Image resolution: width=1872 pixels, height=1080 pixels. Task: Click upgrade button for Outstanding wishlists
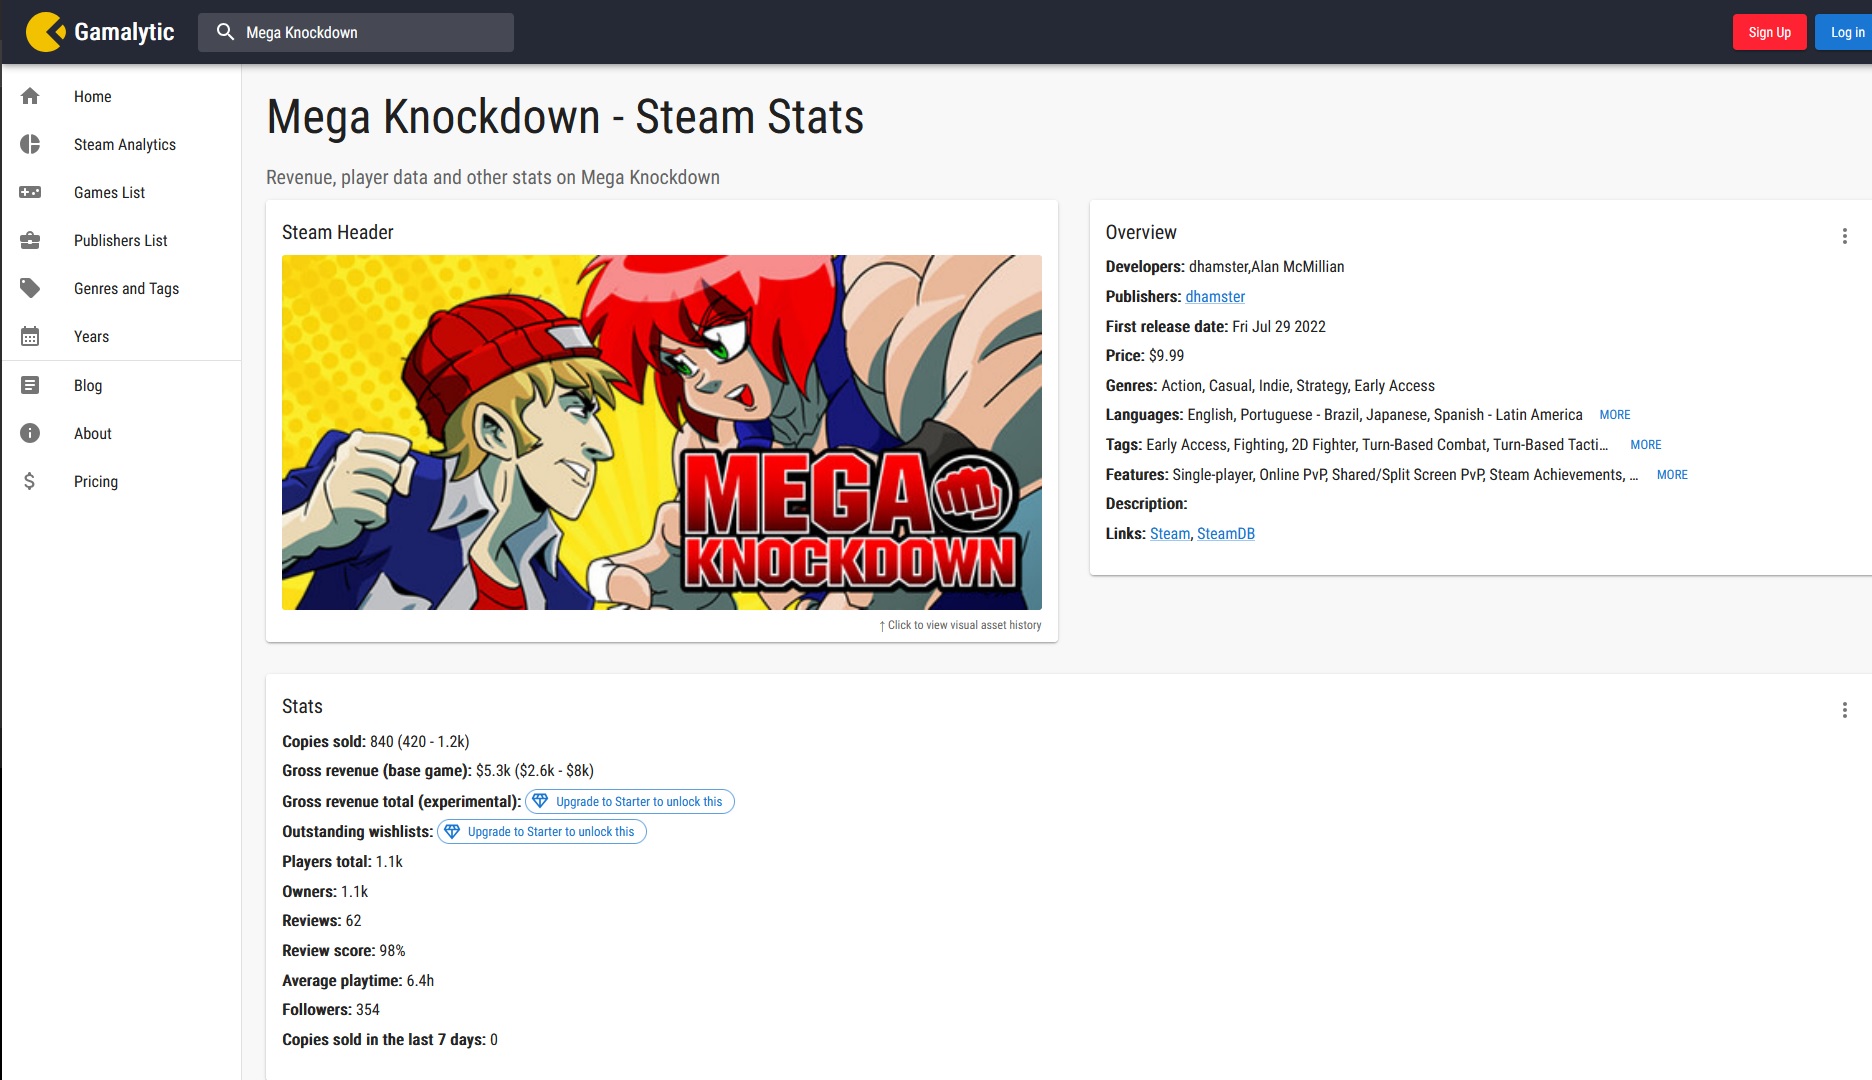pos(542,831)
